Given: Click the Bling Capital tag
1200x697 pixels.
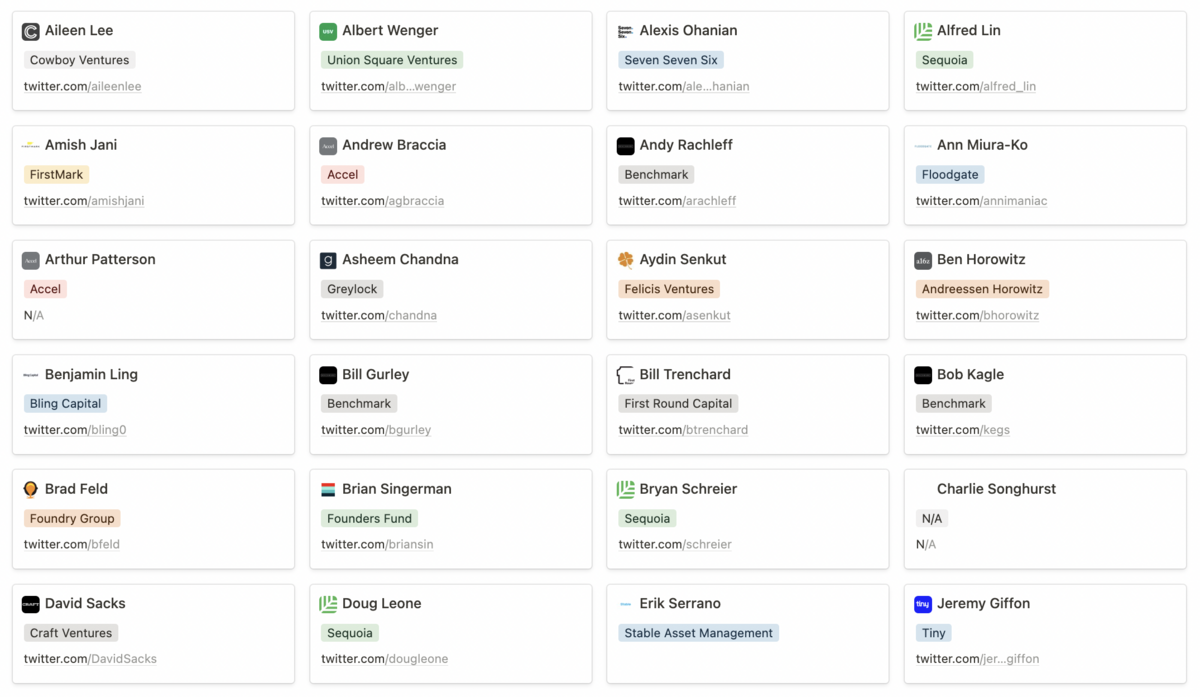Looking at the screenshot, I should click(x=65, y=404).
